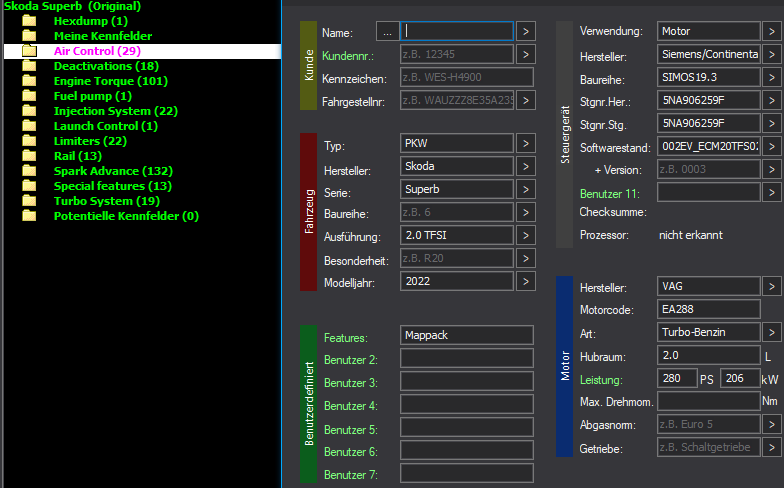Click the Limiters folder icon

(30, 141)
